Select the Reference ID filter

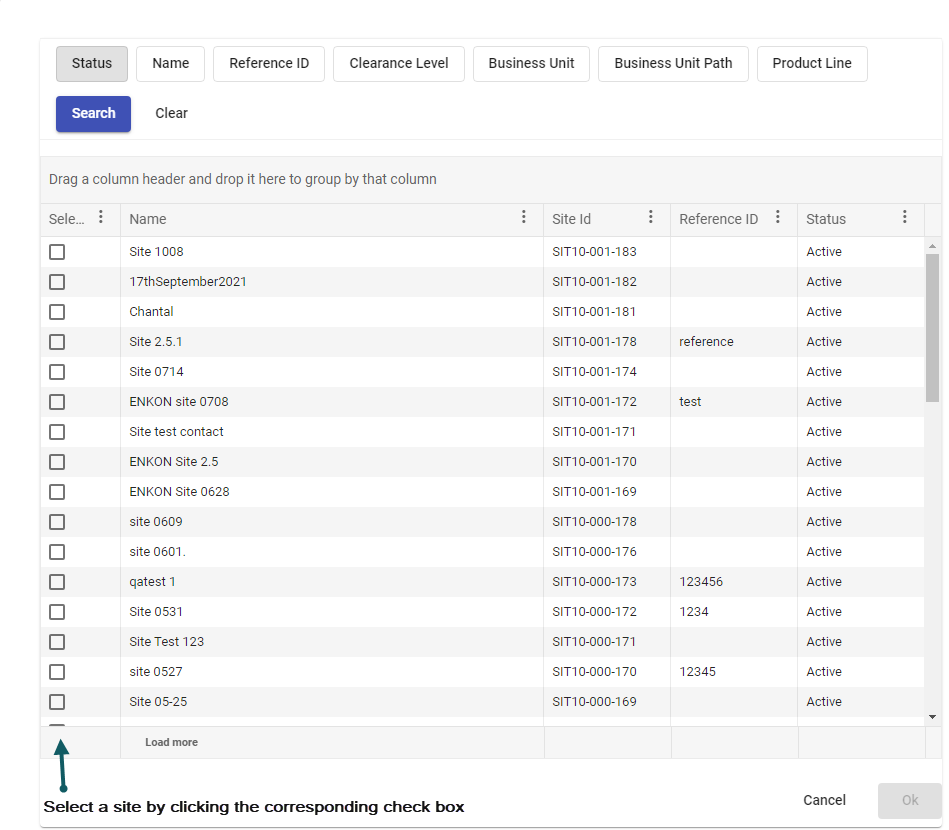tap(269, 63)
